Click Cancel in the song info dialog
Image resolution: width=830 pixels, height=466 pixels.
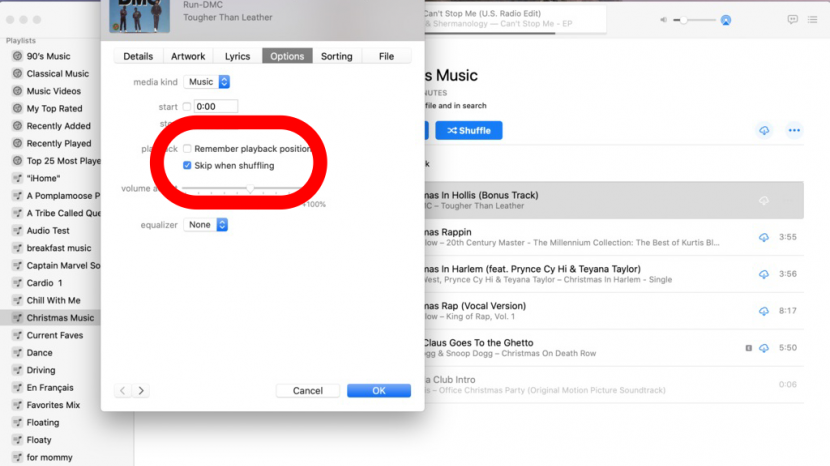pyautogui.click(x=308, y=391)
